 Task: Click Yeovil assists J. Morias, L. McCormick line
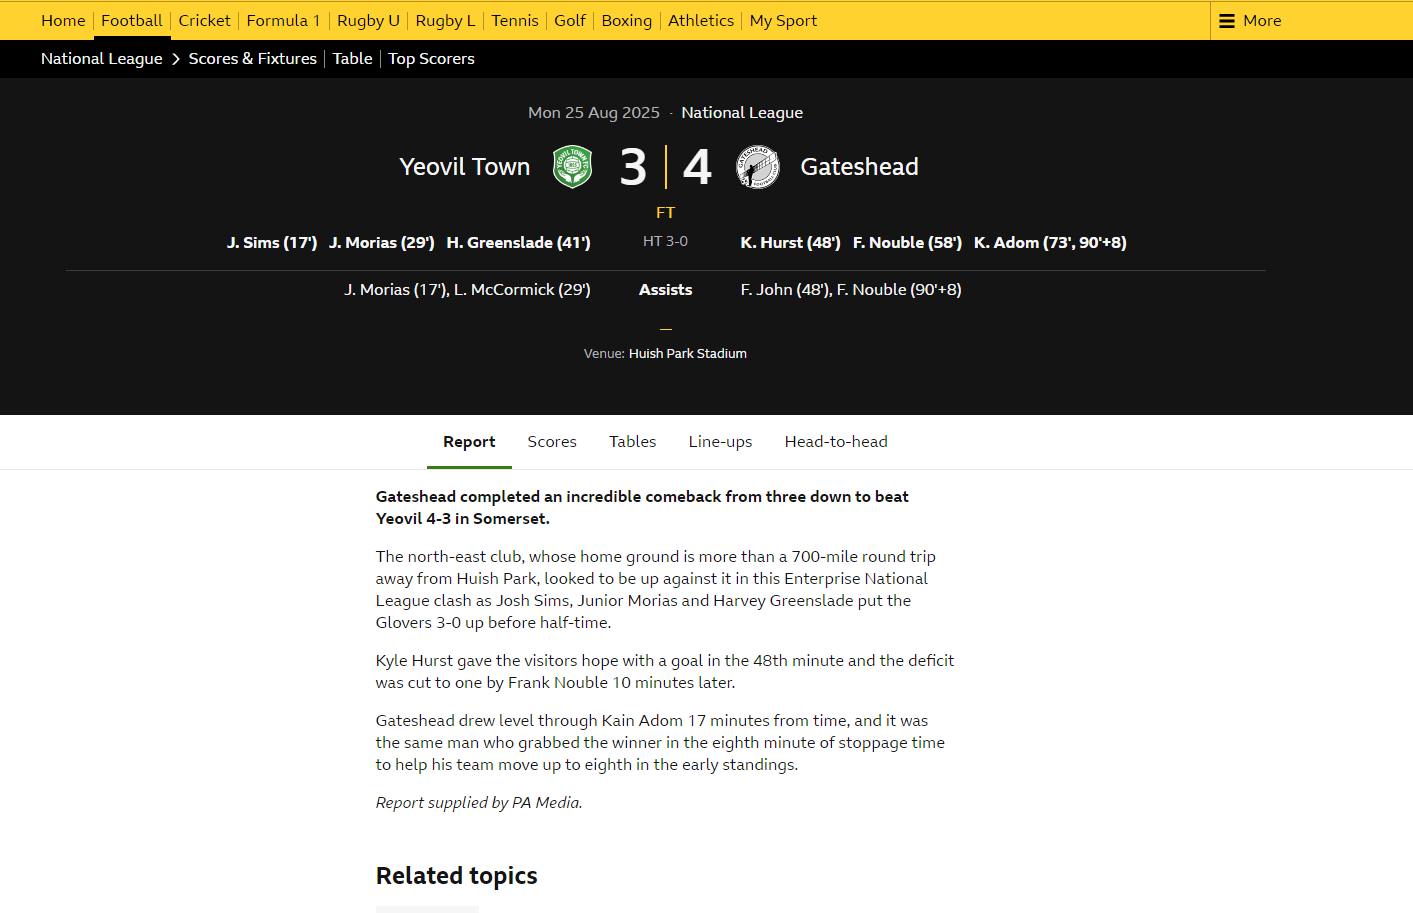(468, 290)
